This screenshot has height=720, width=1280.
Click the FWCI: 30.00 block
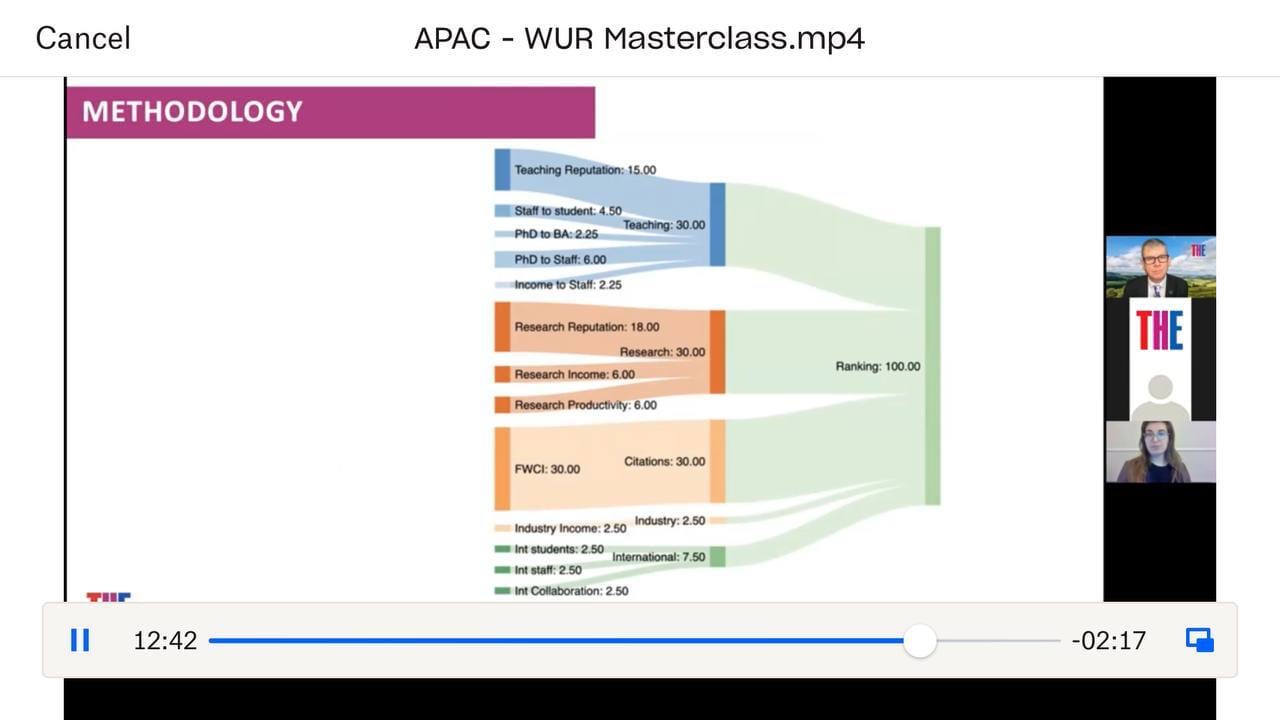[x=502, y=468]
